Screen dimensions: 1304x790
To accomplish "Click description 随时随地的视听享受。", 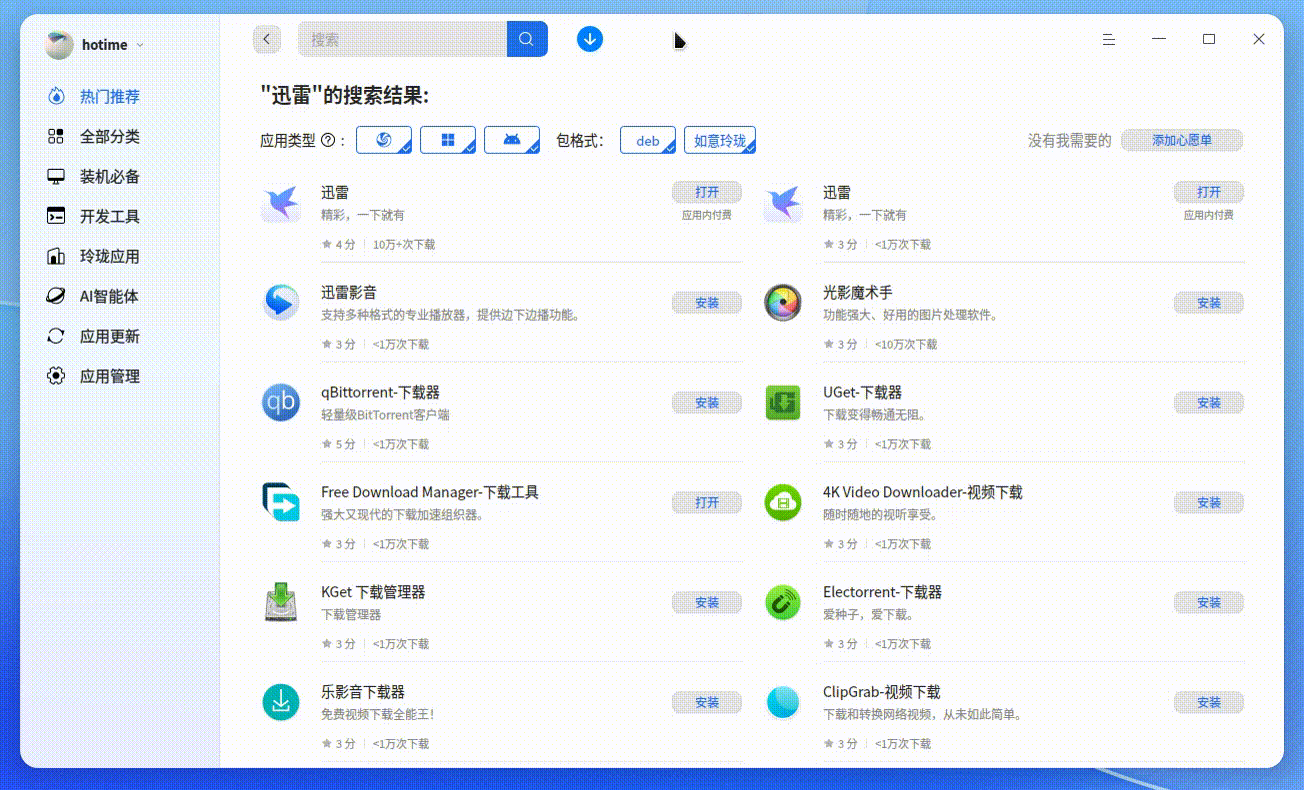I will pyautogui.click(x=881, y=515).
